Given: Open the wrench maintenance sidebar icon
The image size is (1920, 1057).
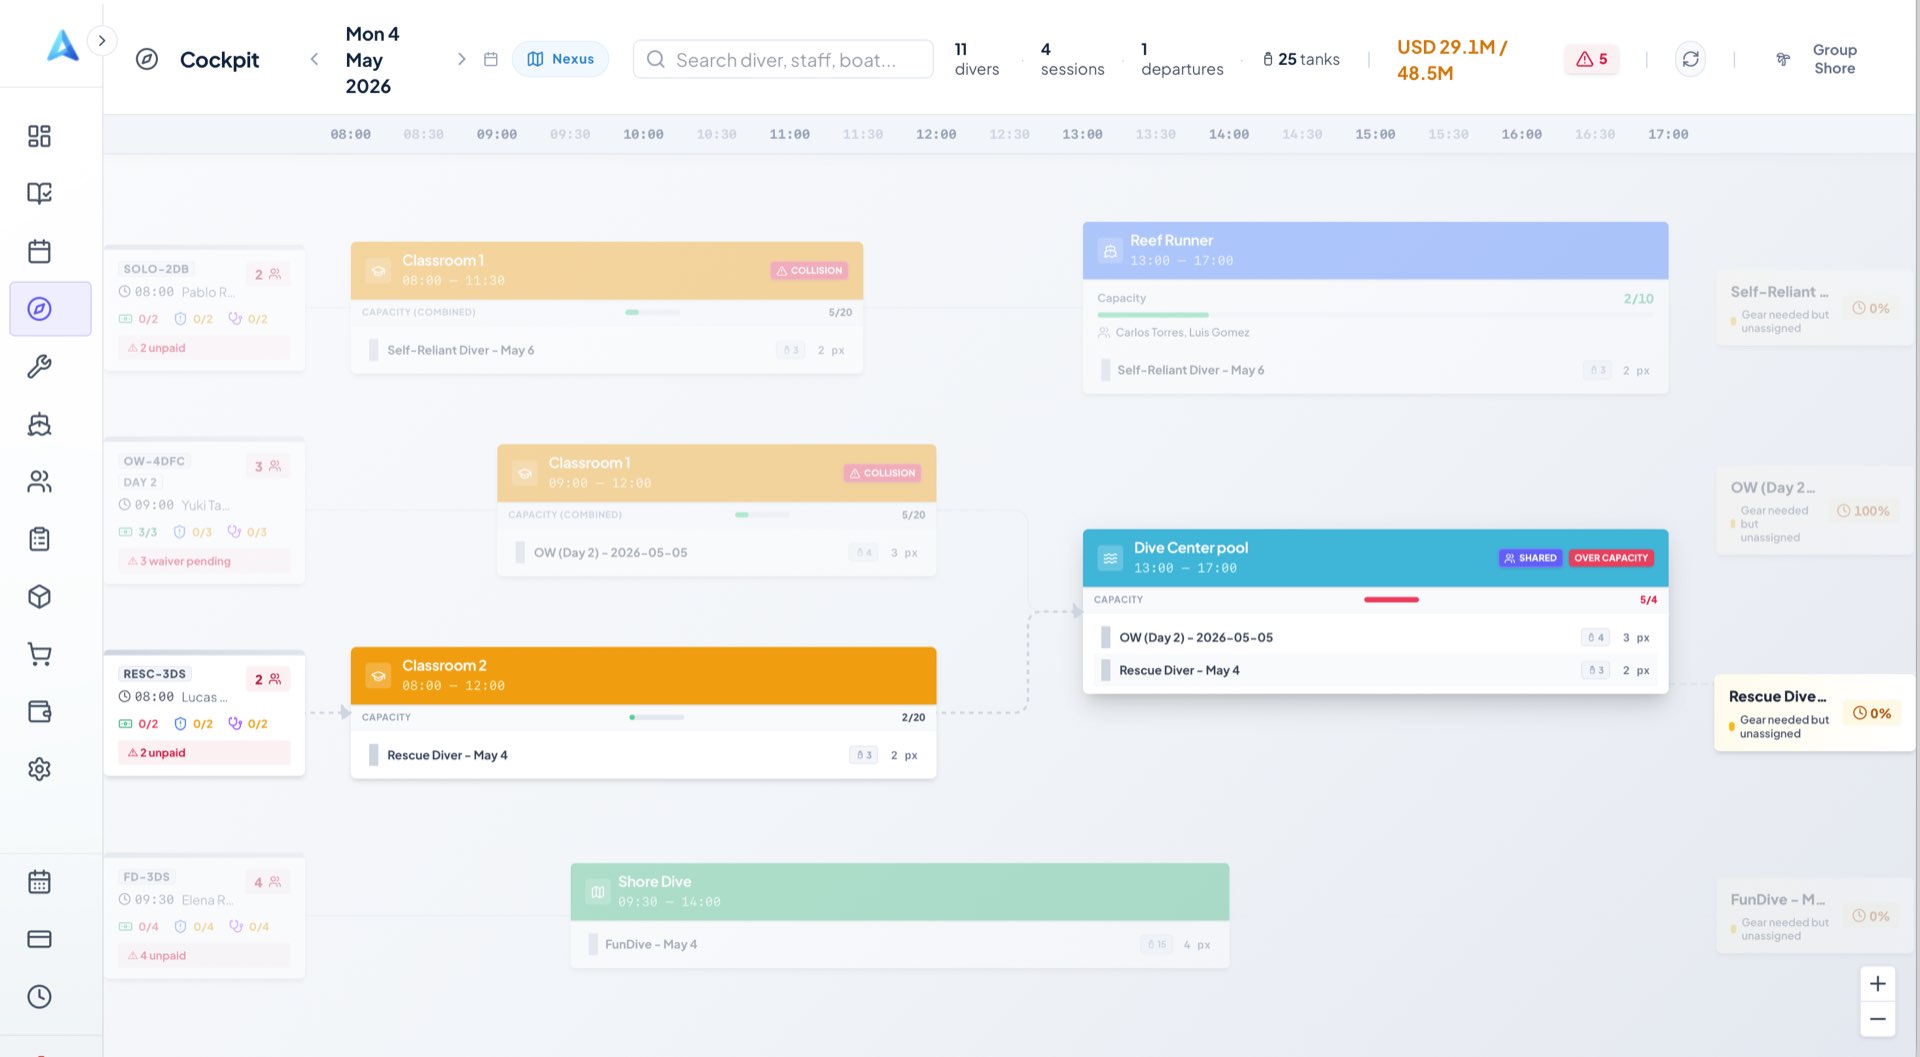Looking at the screenshot, I should tap(39, 366).
